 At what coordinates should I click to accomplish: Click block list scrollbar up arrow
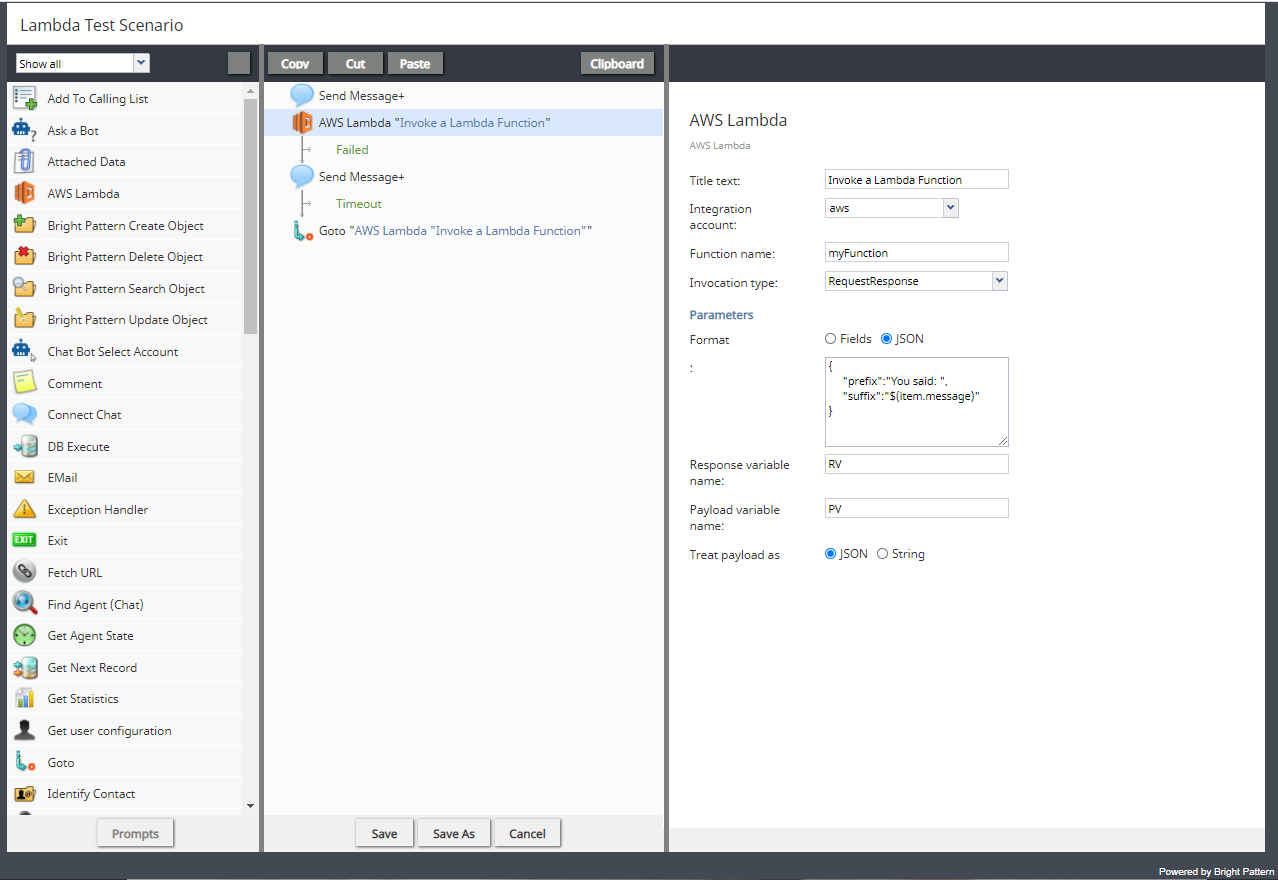click(250, 92)
